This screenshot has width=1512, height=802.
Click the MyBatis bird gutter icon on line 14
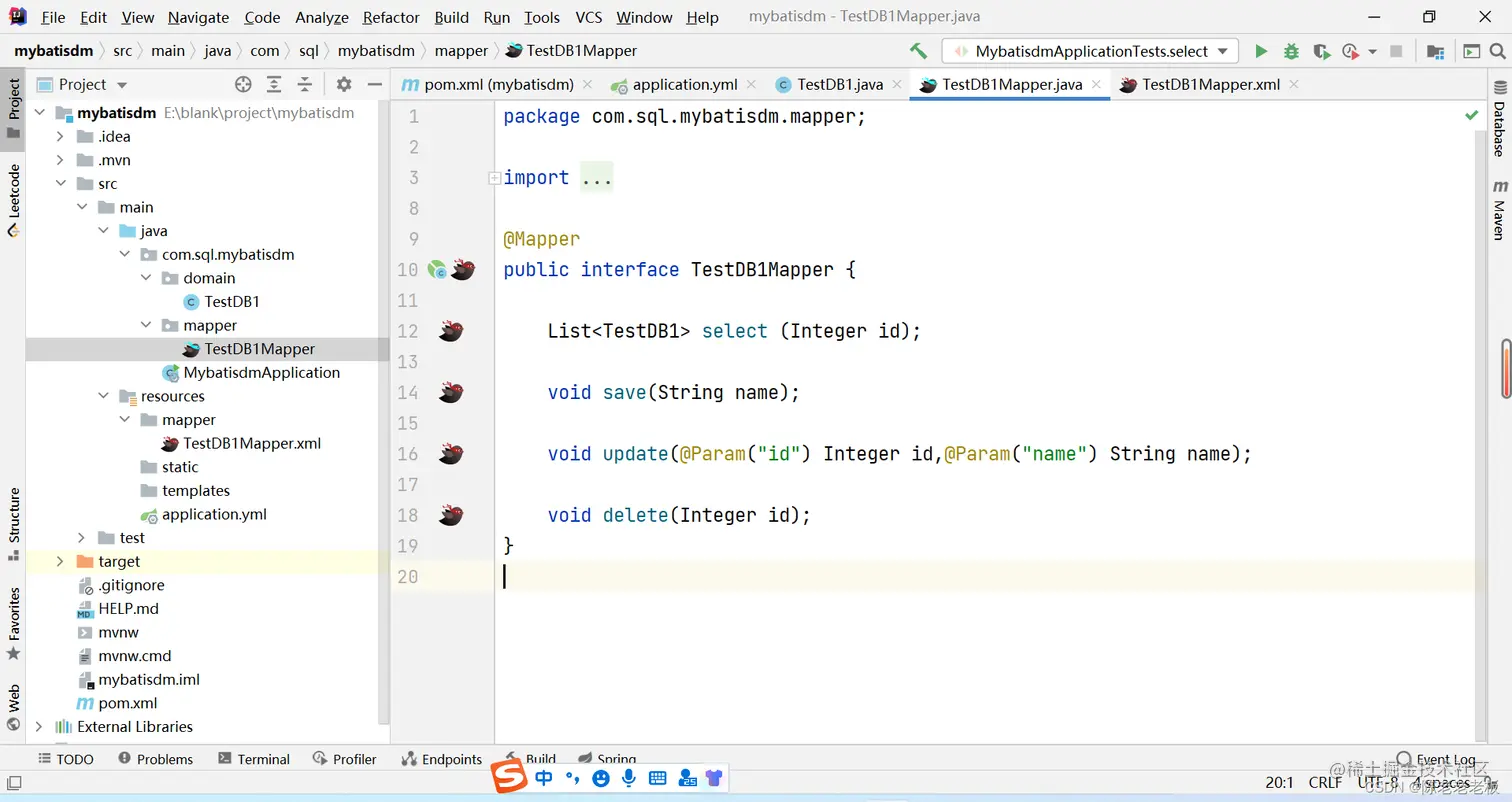pyautogui.click(x=451, y=392)
